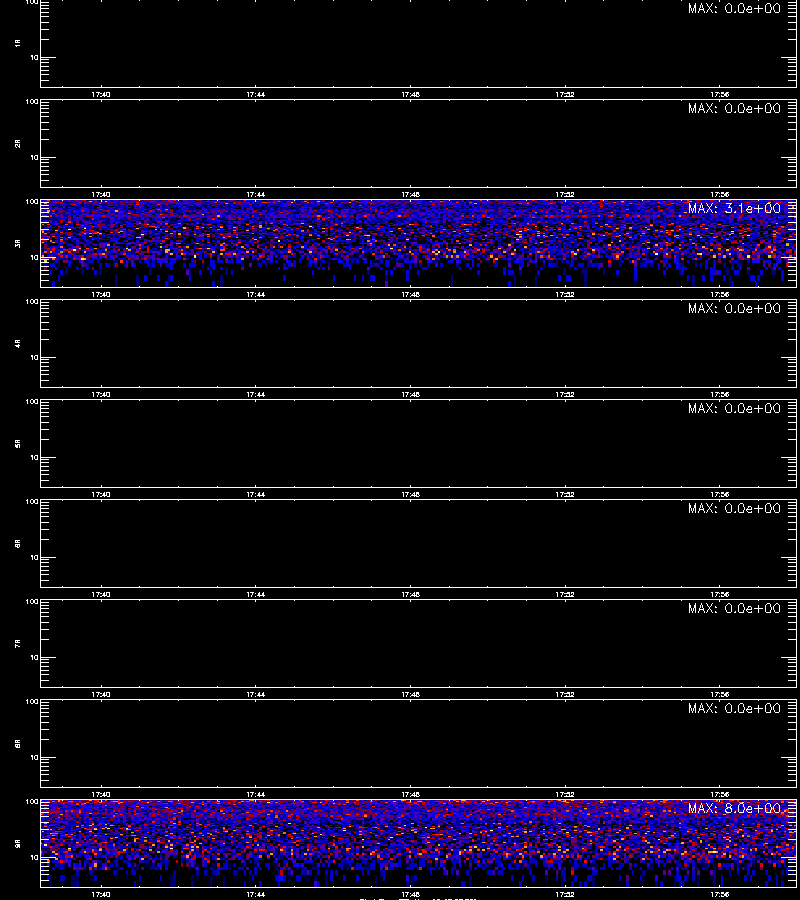Click the 100 y-axis tick of panel 2R
Screen dimensions: 800x900
[32, 102]
